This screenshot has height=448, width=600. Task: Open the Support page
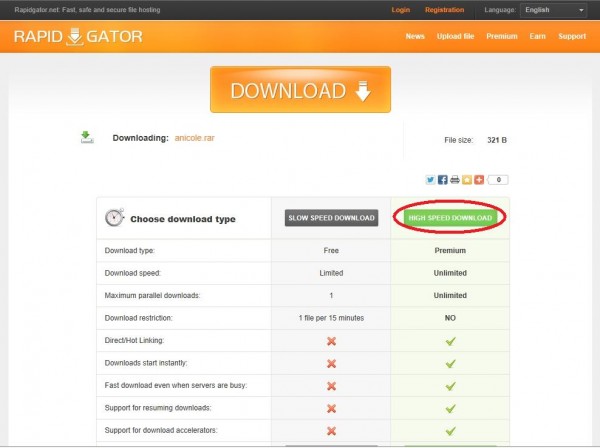[x=572, y=36]
